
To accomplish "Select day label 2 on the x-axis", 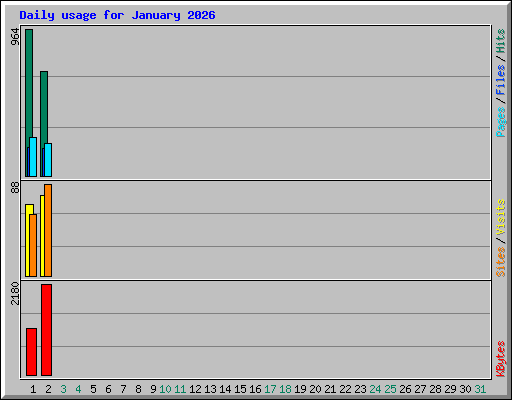I will [48, 389].
